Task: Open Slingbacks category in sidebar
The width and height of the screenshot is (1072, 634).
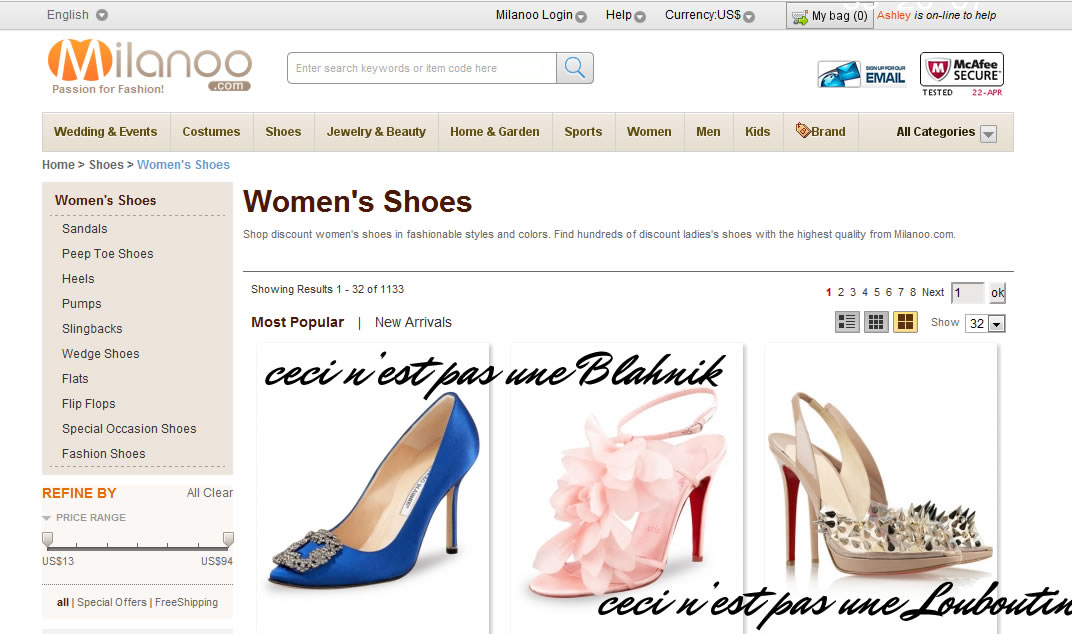Action: 92,328
